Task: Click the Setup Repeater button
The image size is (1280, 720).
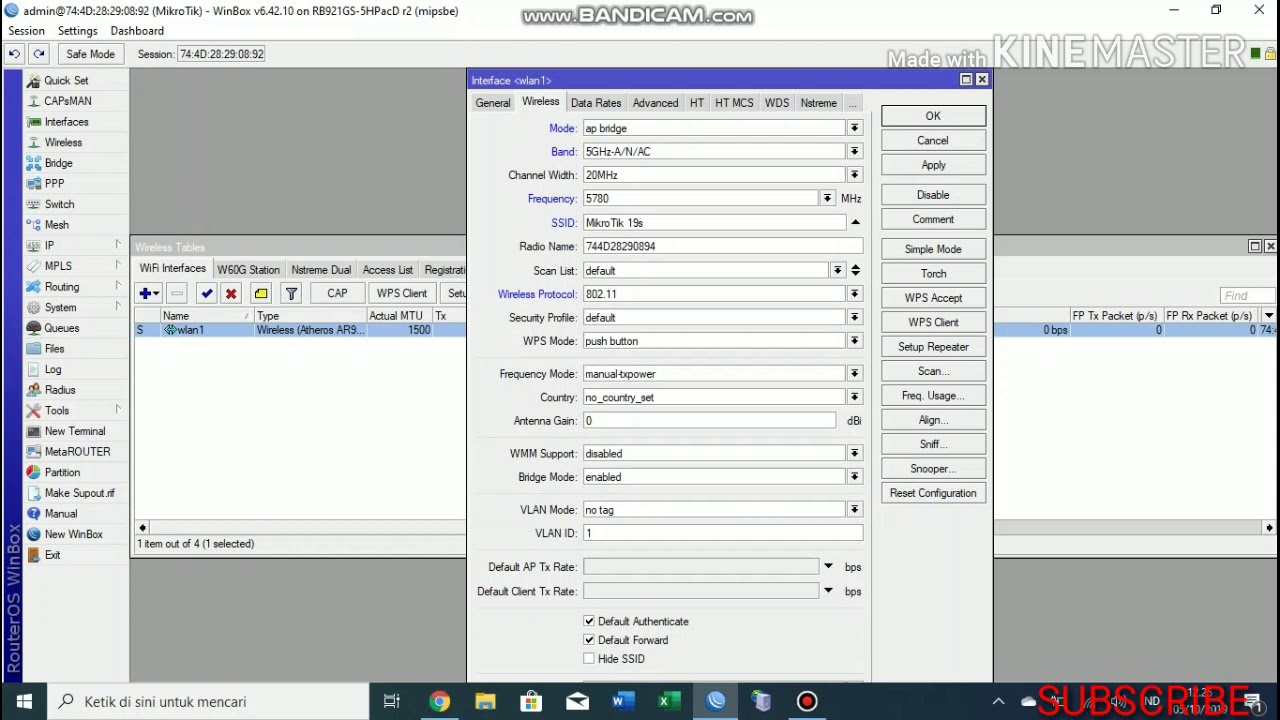Action: pyautogui.click(x=933, y=347)
